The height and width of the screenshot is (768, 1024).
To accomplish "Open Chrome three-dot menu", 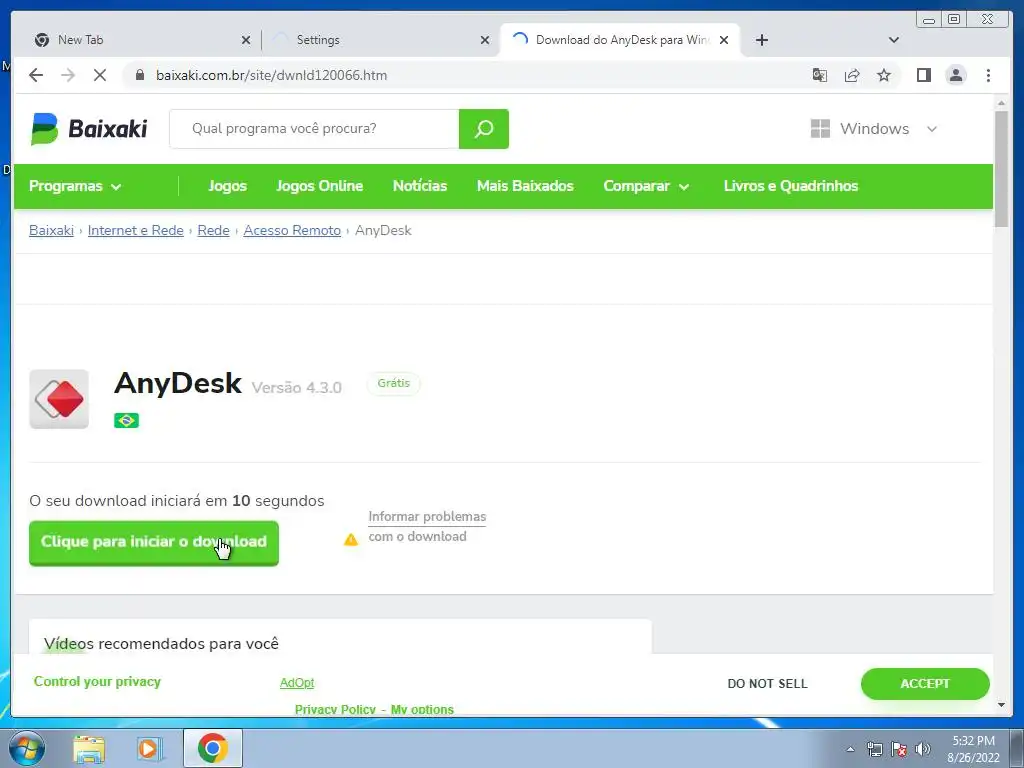I will point(988,75).
